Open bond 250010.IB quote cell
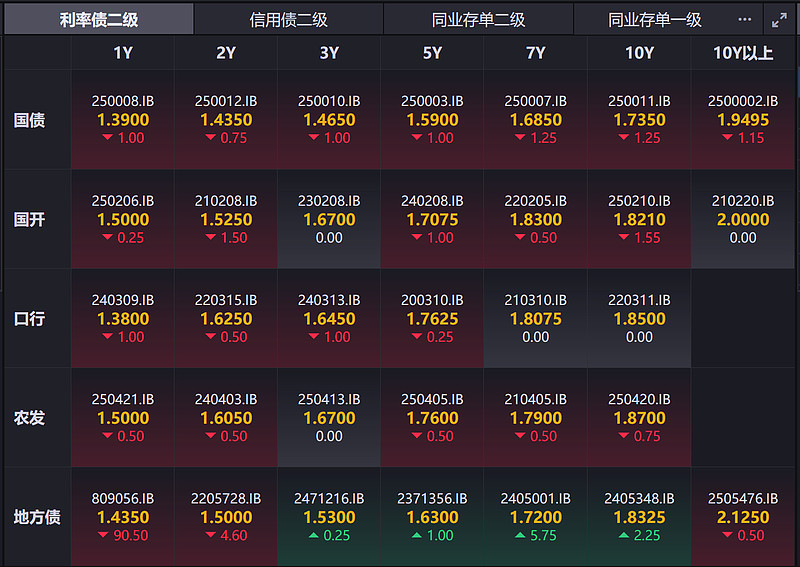Screen dimensions: 800x567 329,120
